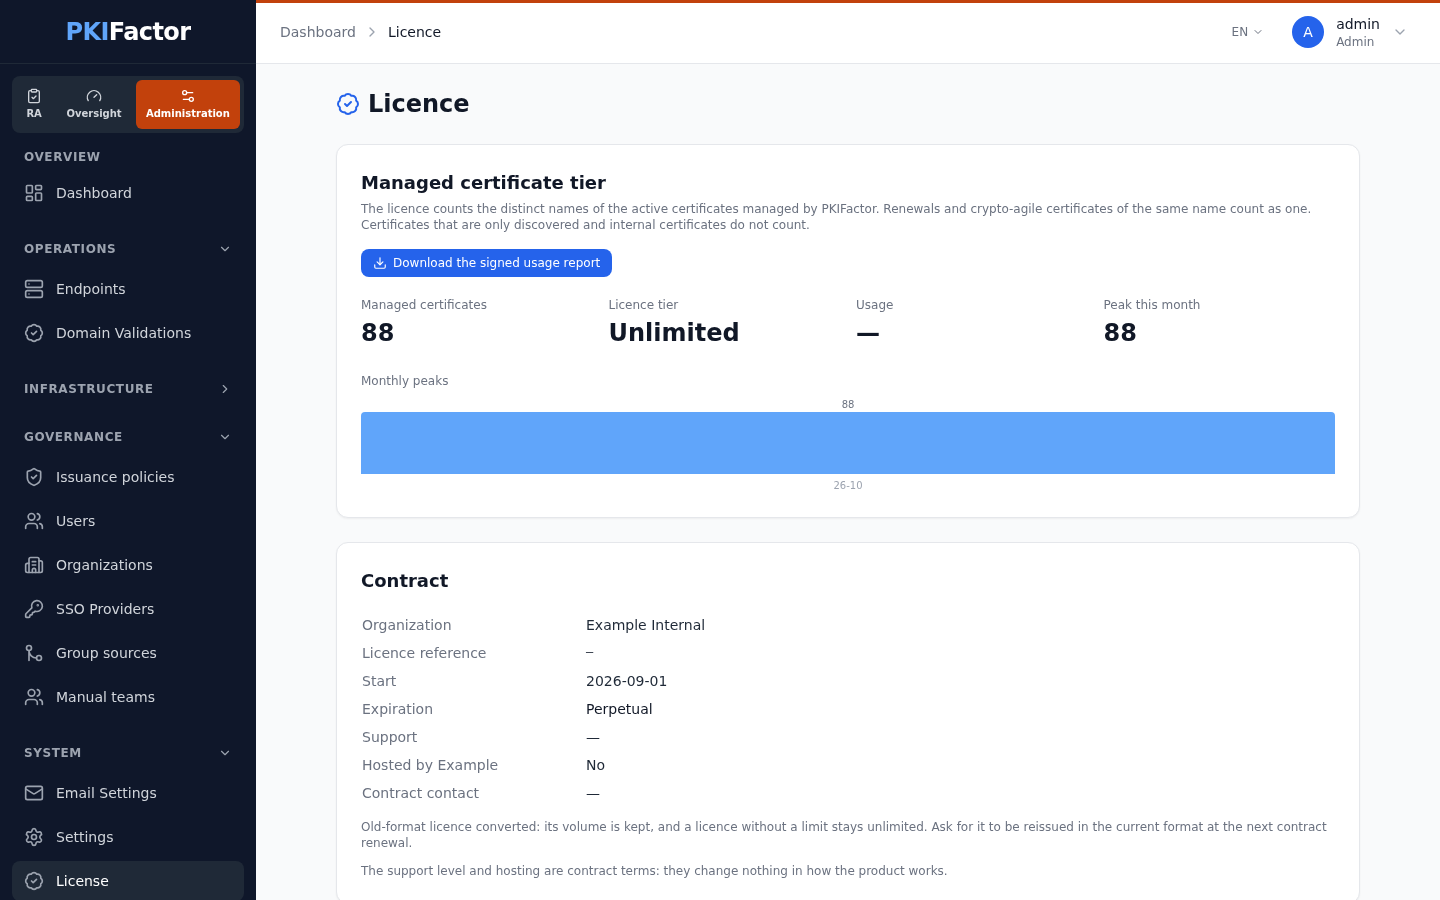Image resolution: width=1440 pixels, height=900 pixels.
Task: Click the Organizations building icon
Action: point(34,565)
